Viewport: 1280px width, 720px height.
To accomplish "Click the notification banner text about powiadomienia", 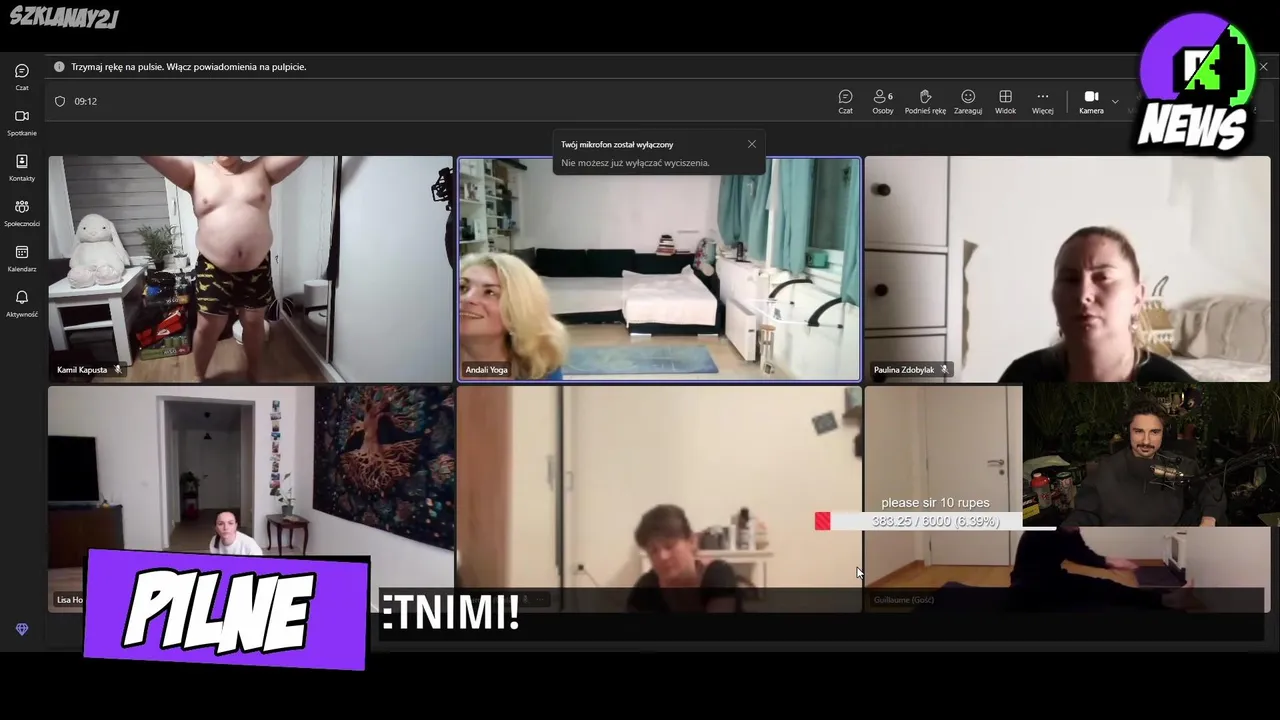I will coord(188,67).
